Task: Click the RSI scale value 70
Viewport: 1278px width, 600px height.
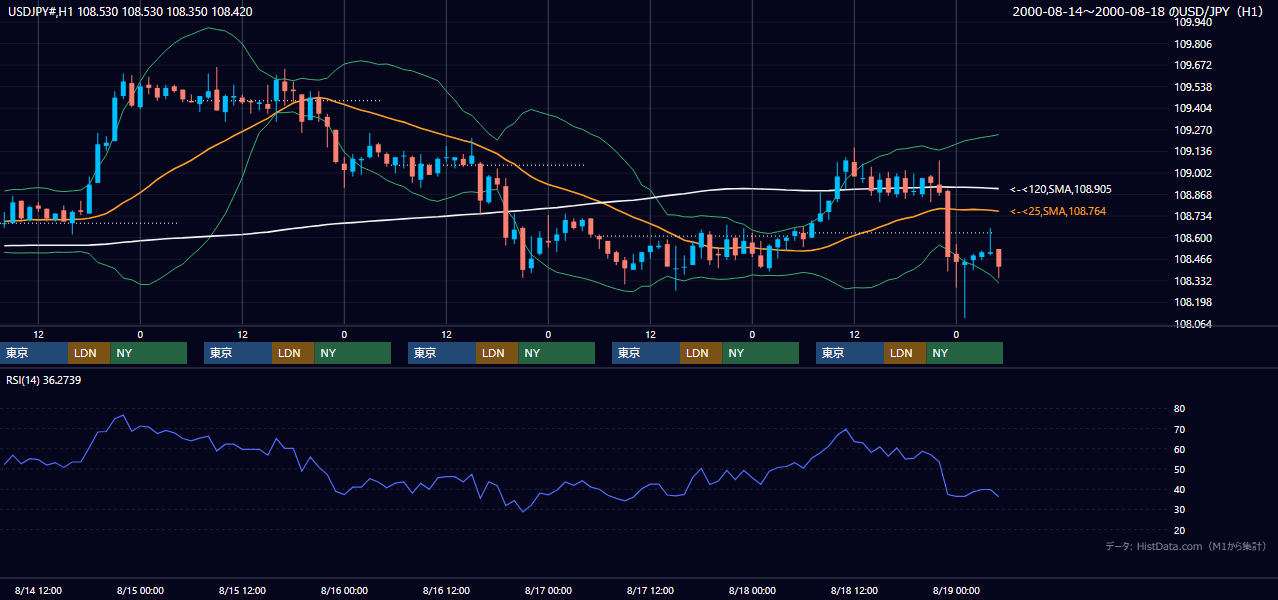Action: pos(1179,429)
